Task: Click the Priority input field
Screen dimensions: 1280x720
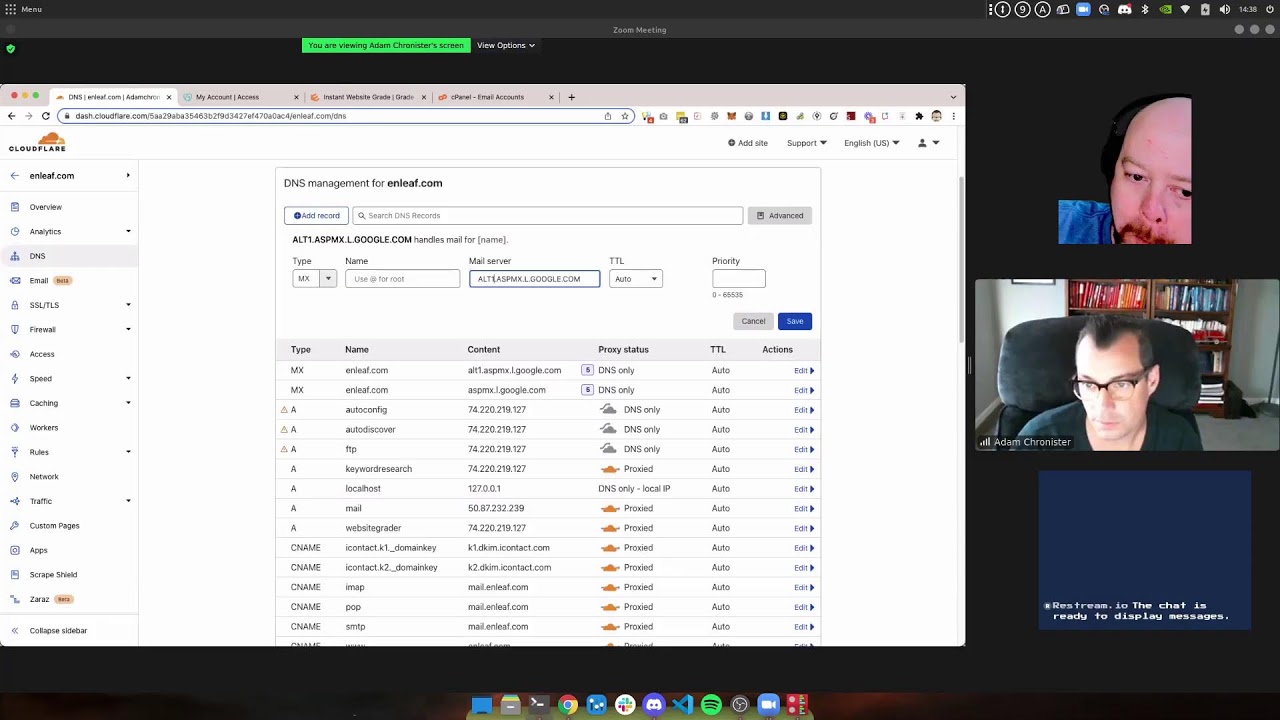Action: point(739,279)
